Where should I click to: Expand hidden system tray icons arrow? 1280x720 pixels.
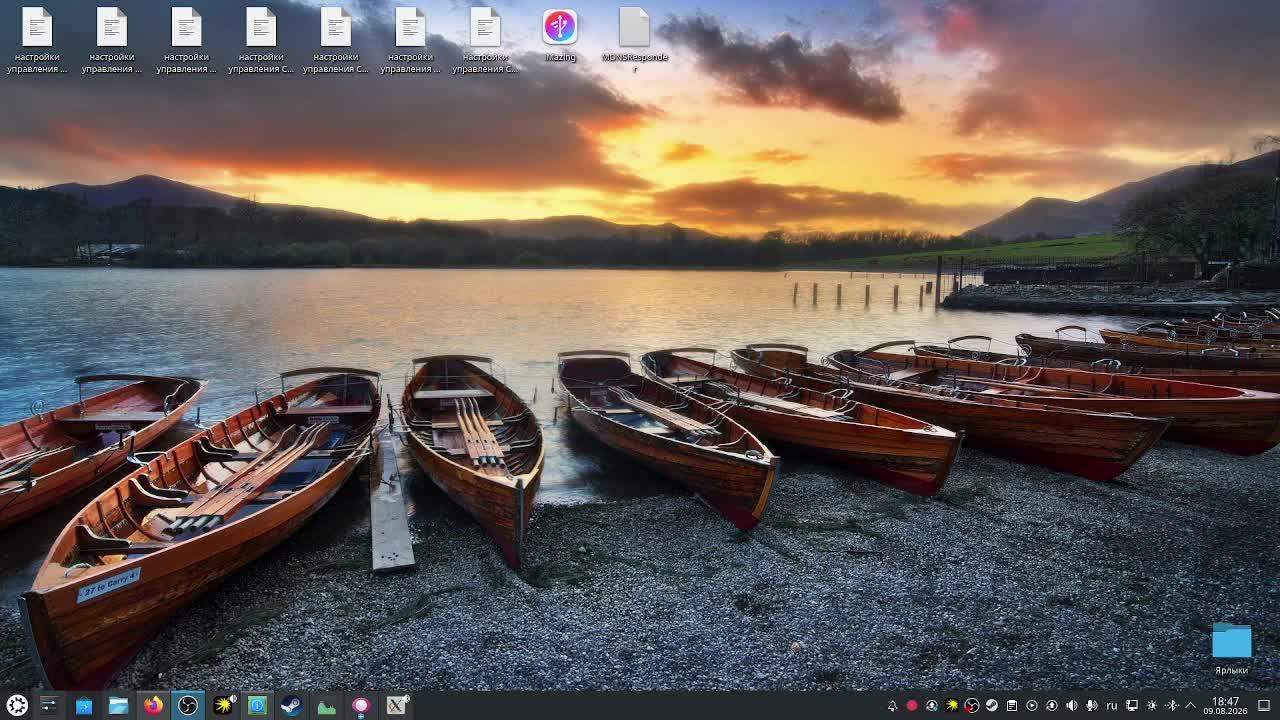coord(1190,705)
